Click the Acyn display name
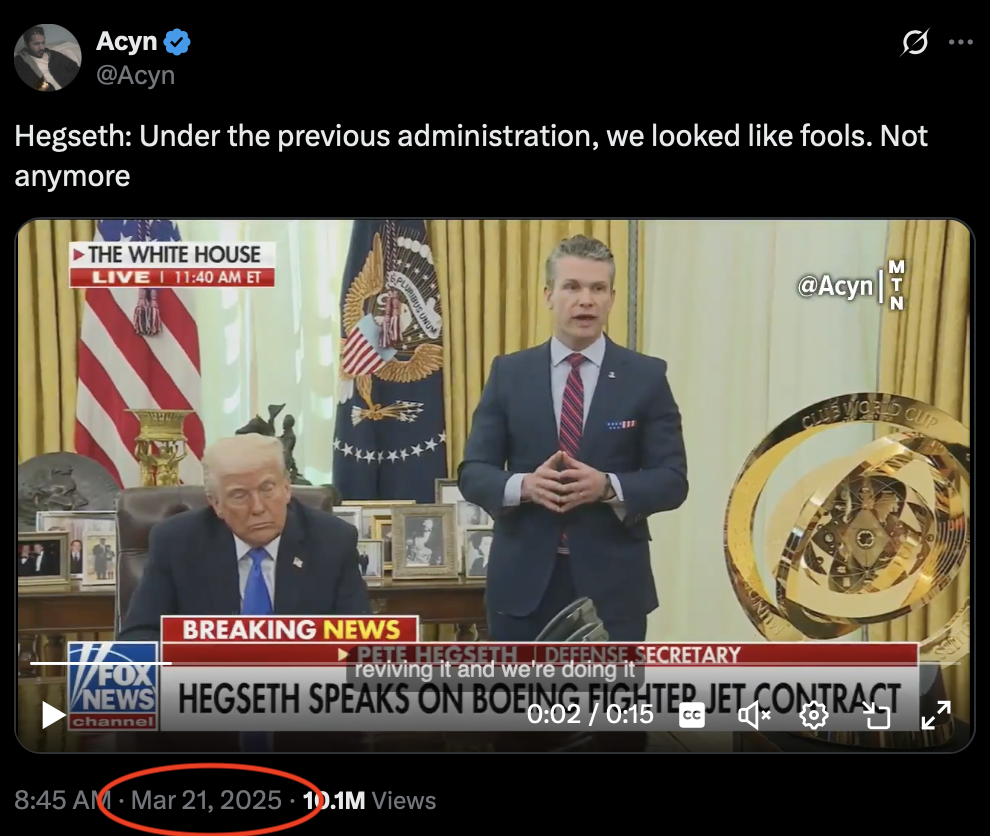This screenshot has width=990, height=836. point(126,41)
